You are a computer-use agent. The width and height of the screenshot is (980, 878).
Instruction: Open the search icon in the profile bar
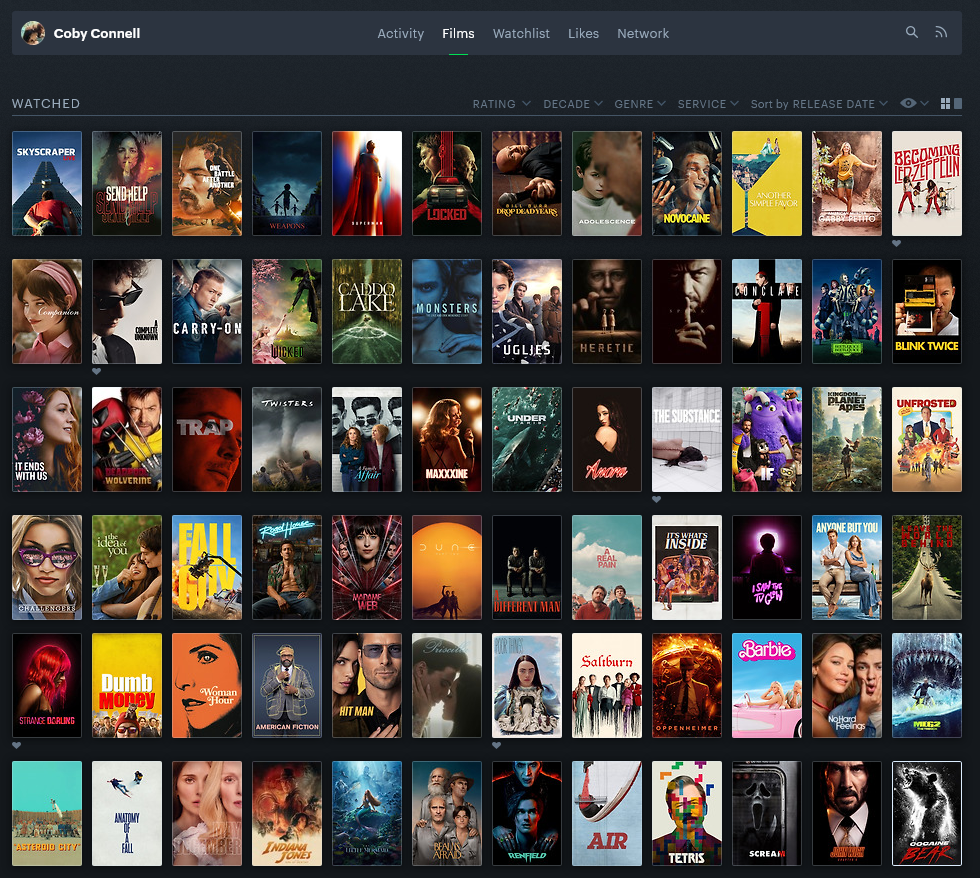click(x=912, y=32)
